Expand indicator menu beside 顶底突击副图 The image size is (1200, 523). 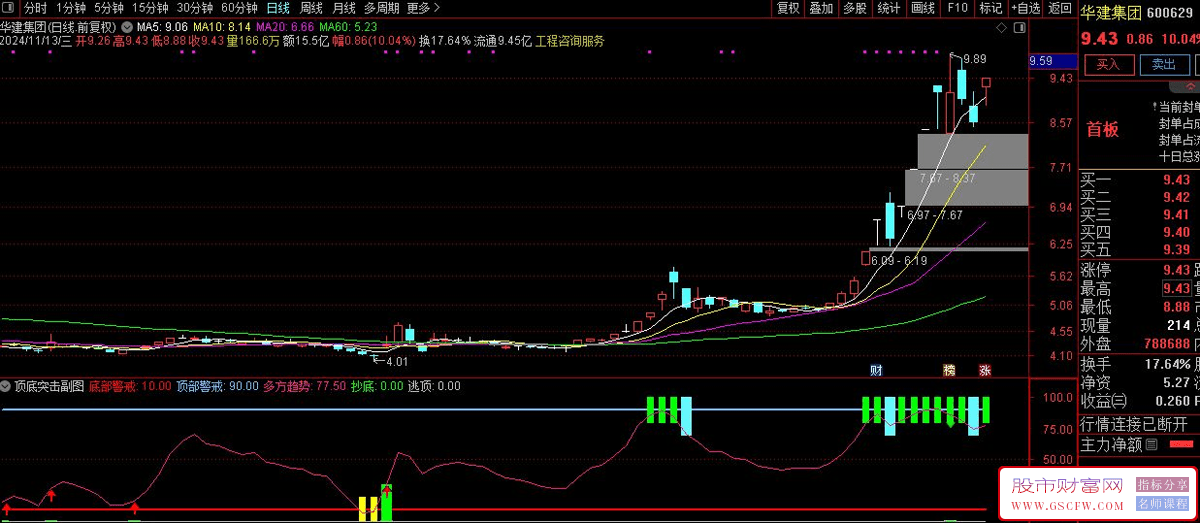click(x=6, y=385)
